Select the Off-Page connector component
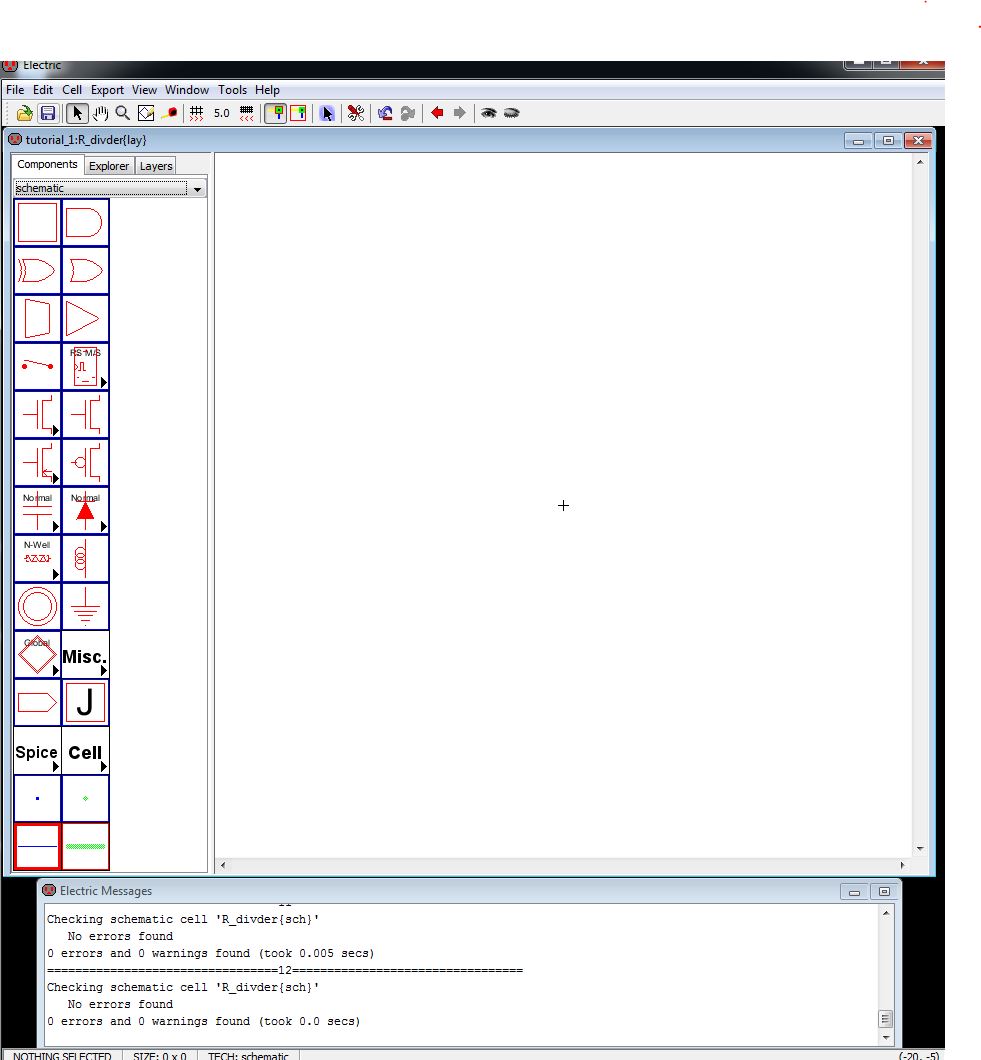The image size is (981, 1060). [37, 702]
